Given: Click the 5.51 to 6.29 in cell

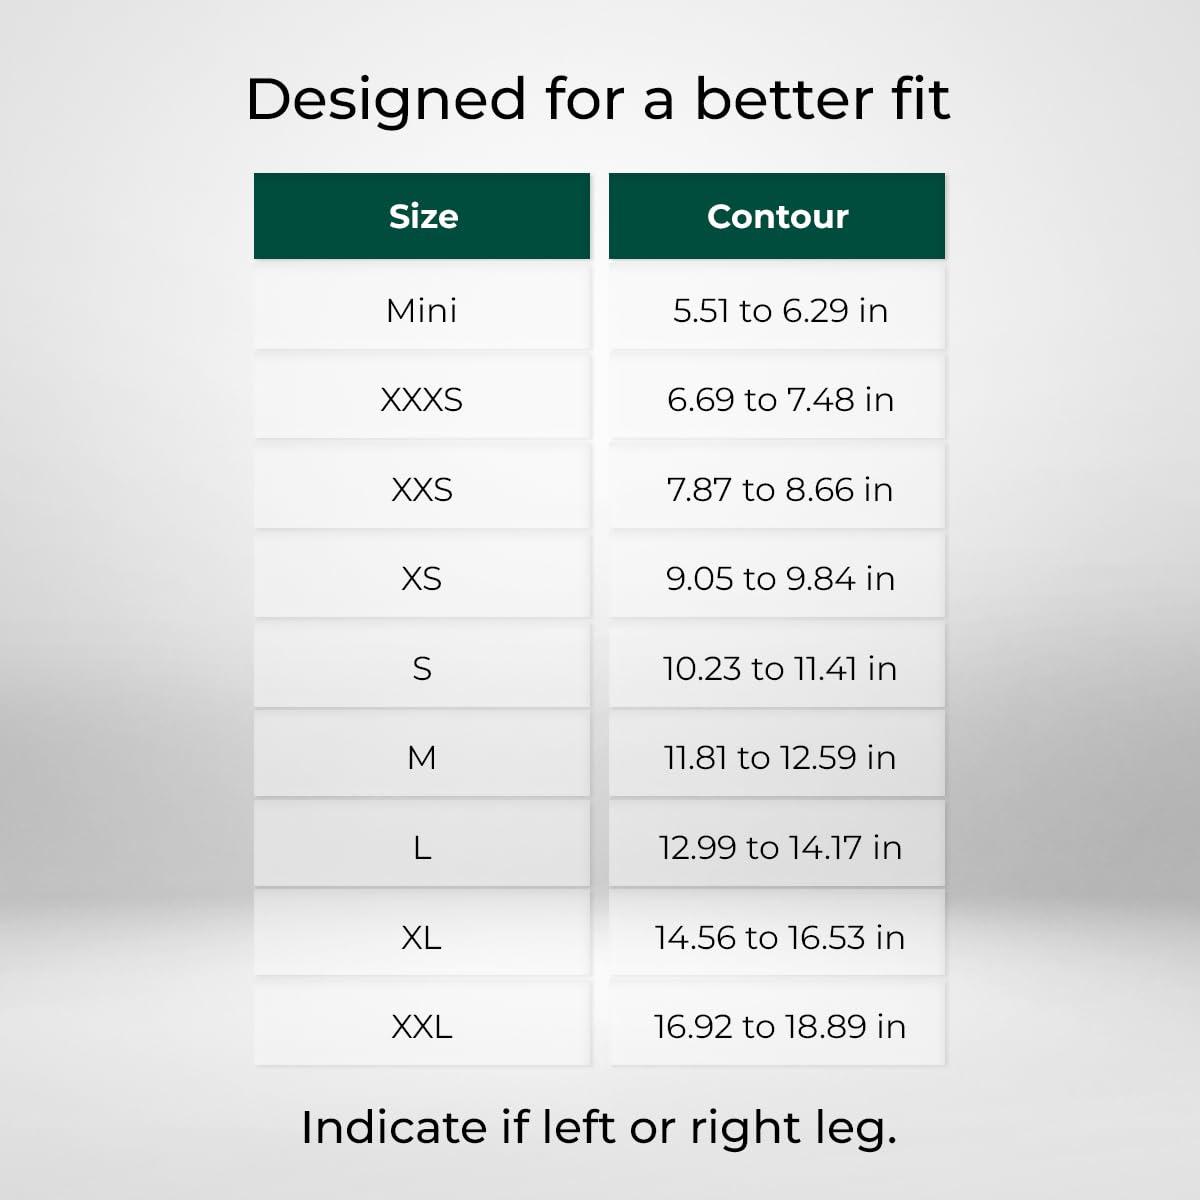Looking at the screenshot, I should [x=779, y=310].
